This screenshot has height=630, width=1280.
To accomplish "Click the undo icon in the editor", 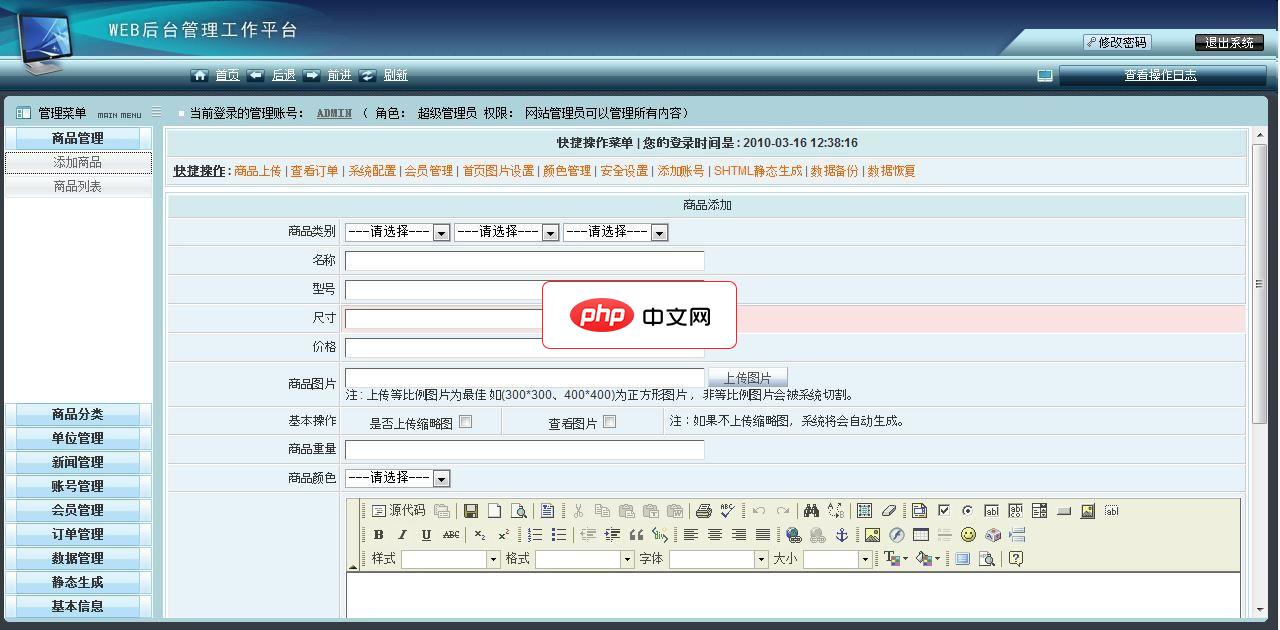I will pos(758,511).
